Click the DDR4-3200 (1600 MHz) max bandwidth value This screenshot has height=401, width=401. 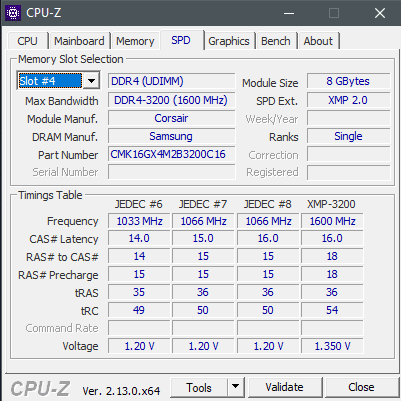(x=172, y=100)
